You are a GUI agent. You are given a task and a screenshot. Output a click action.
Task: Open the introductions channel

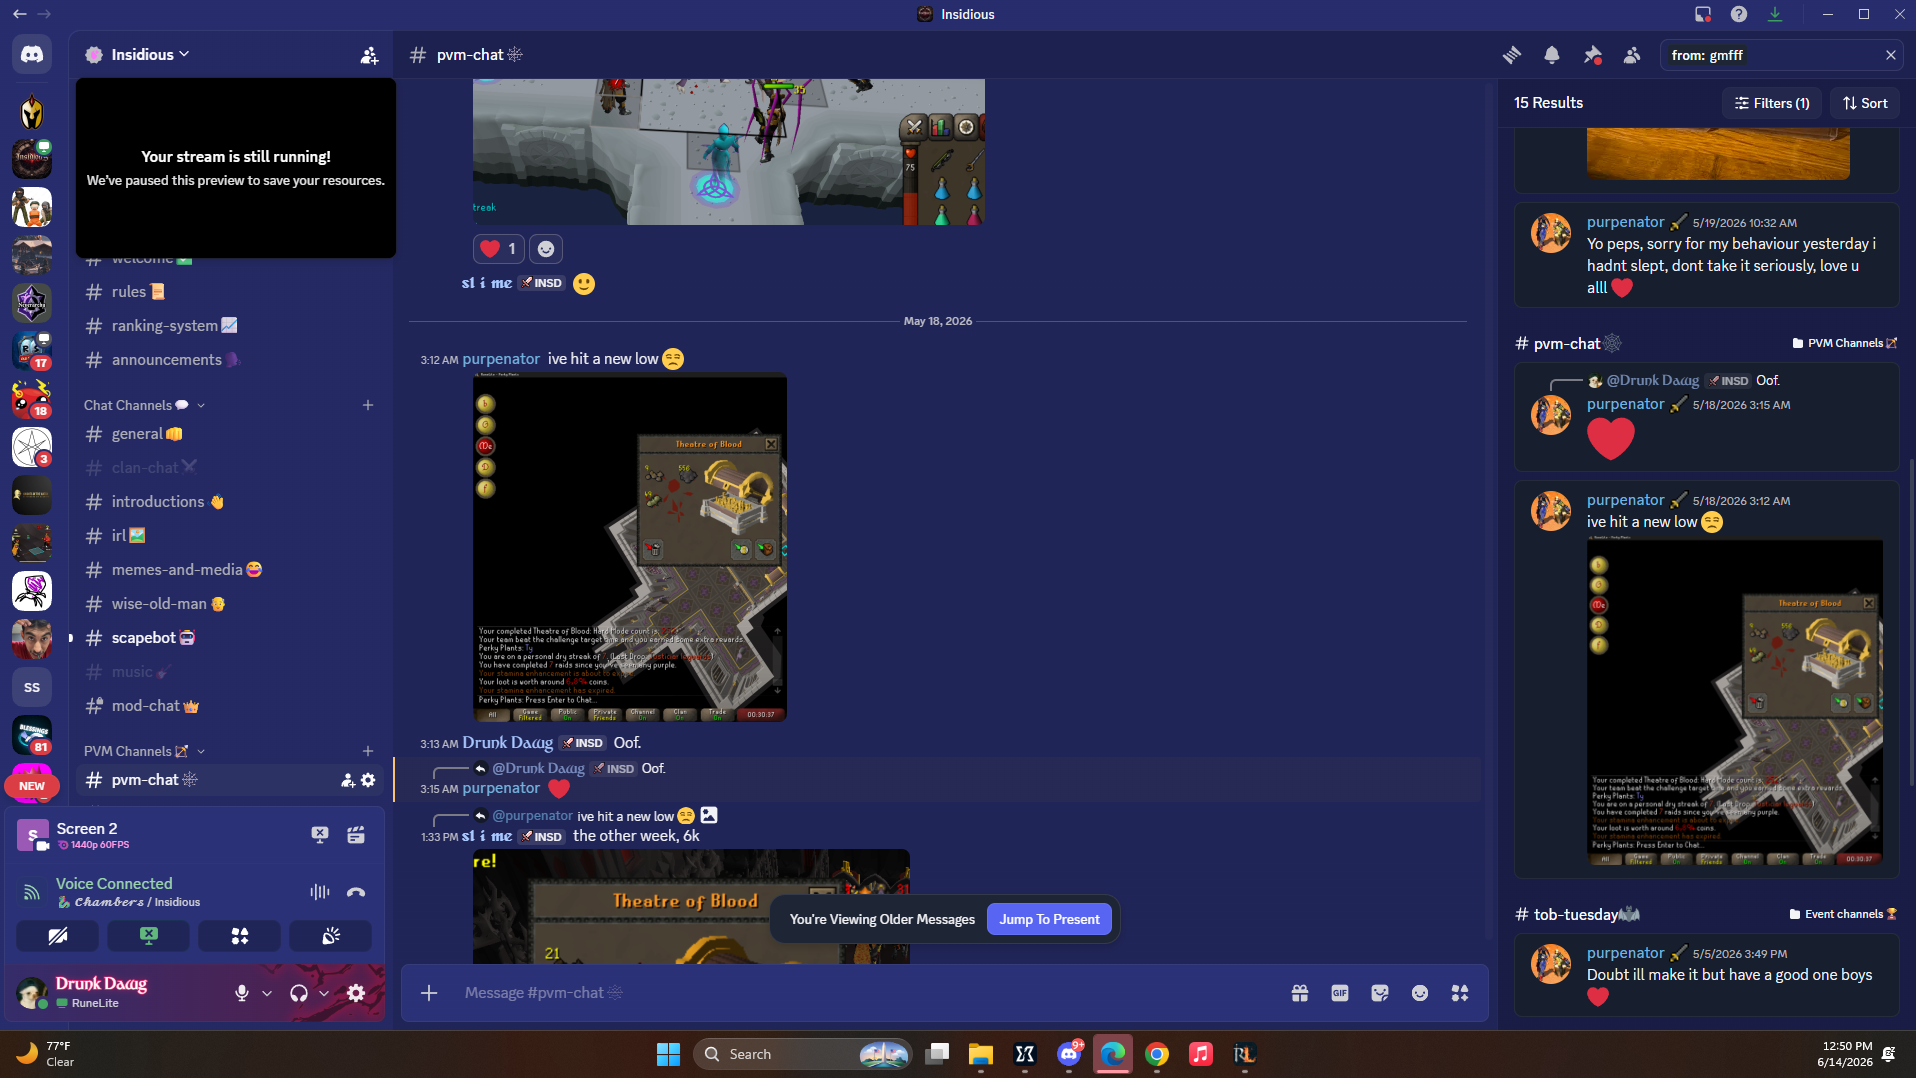click(229, 502)
